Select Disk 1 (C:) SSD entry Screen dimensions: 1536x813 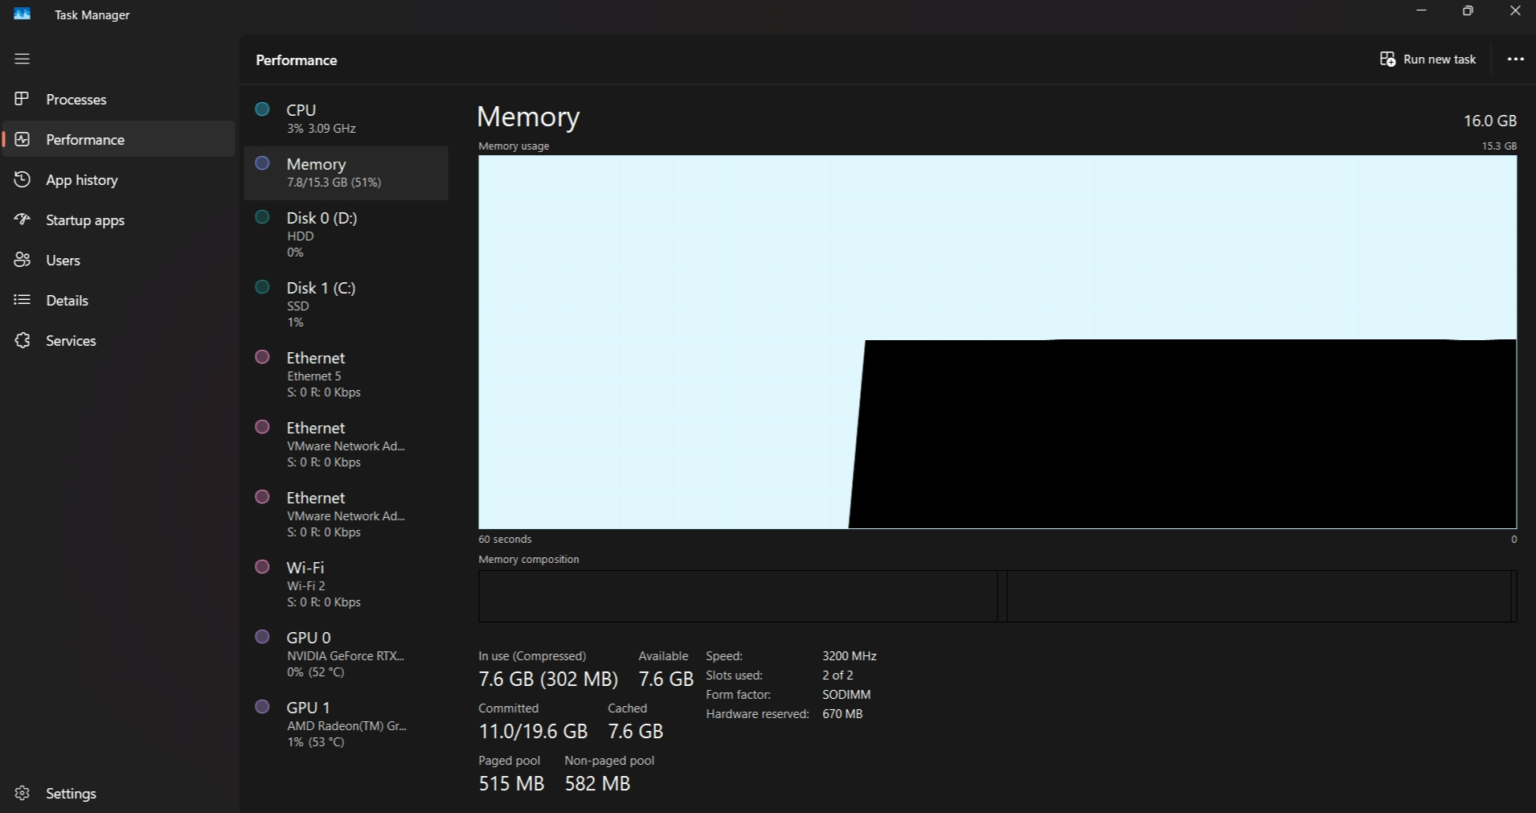coord(345,303)
